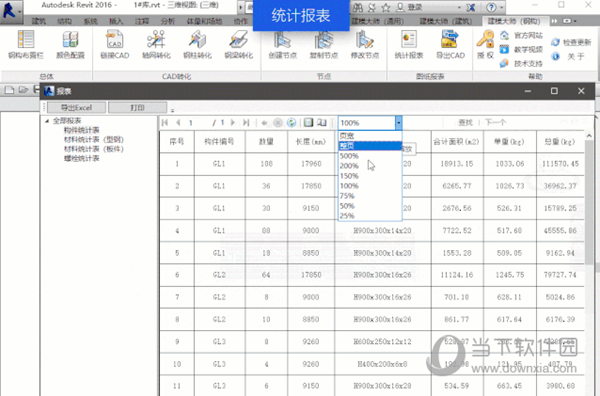600x396 pixels.
Task: Launch the 轴网转化 grid conversion tool
Action: (x=156, y=45)
